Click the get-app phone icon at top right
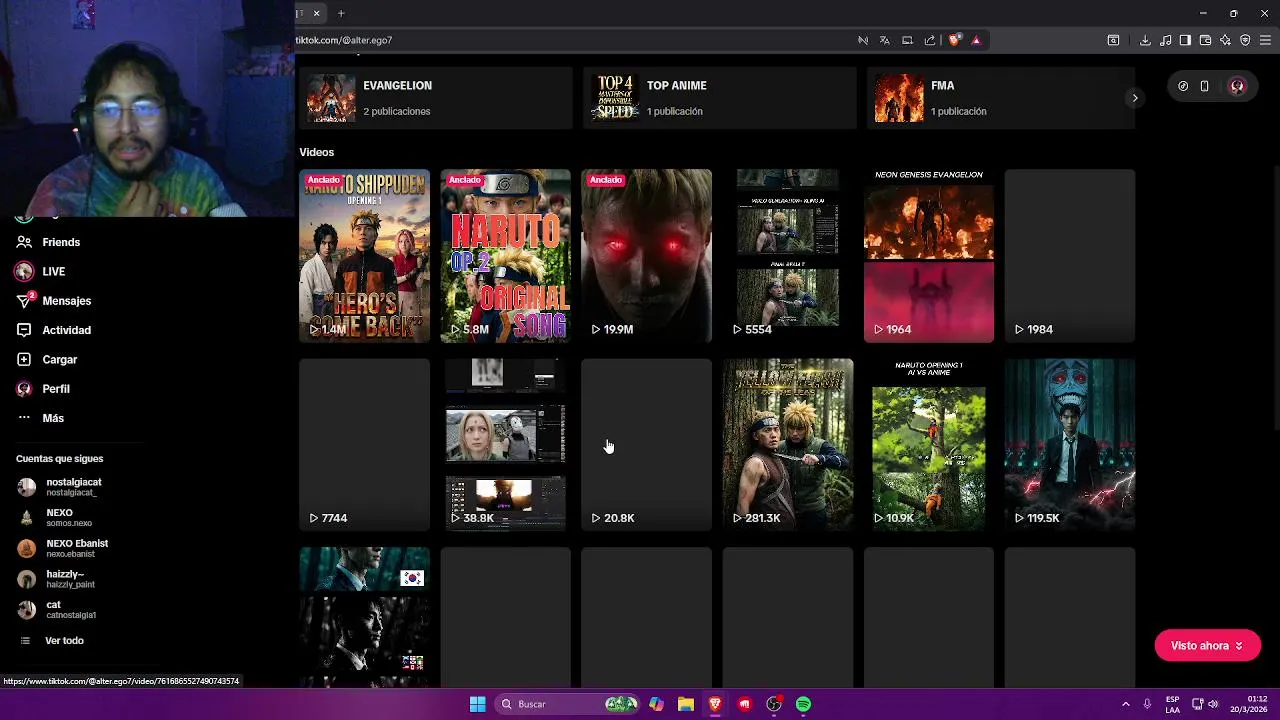The height and width of the screenshot is (720, 1280). click(1204, 86)
